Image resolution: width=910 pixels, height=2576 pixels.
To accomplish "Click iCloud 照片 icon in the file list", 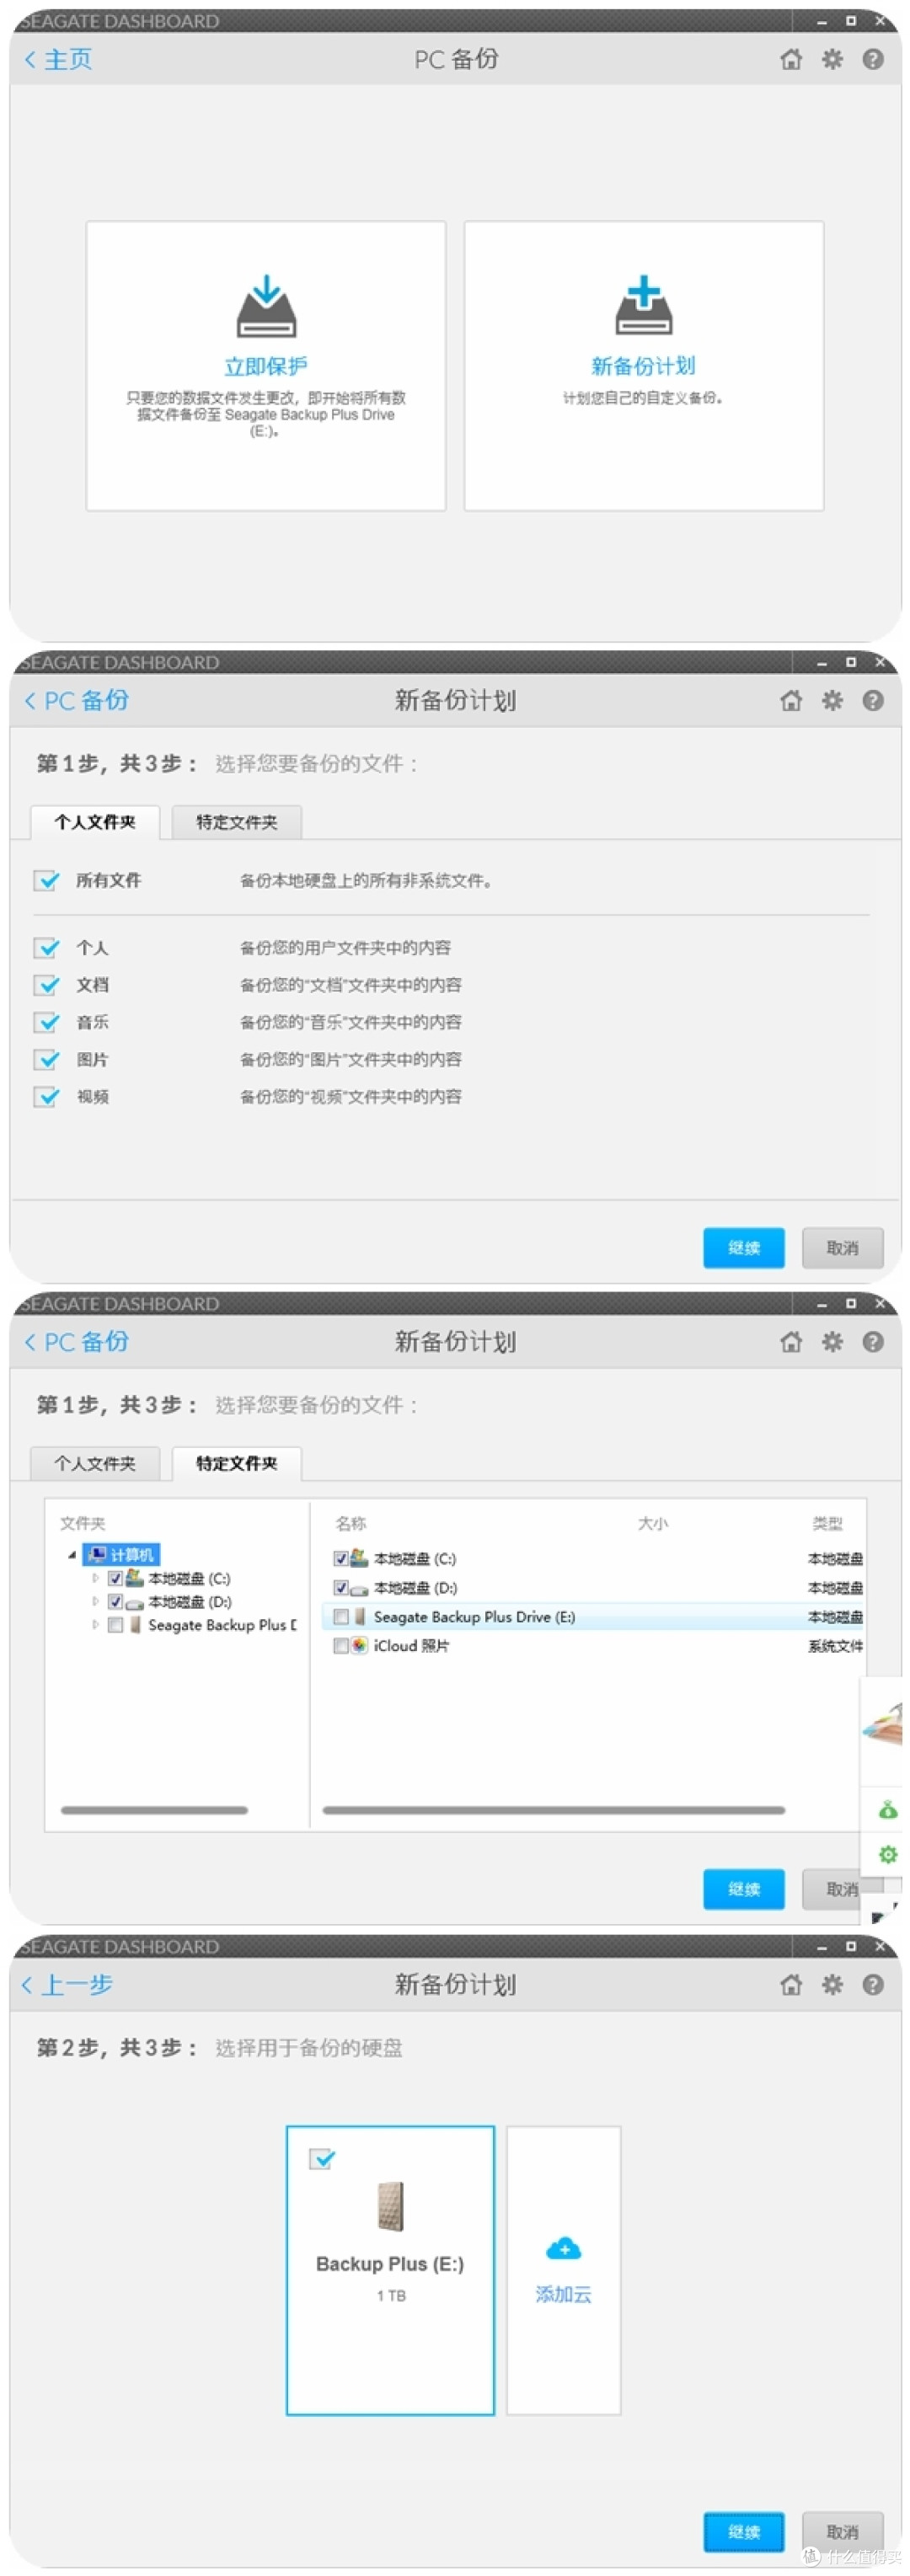I will (360, 1645).
